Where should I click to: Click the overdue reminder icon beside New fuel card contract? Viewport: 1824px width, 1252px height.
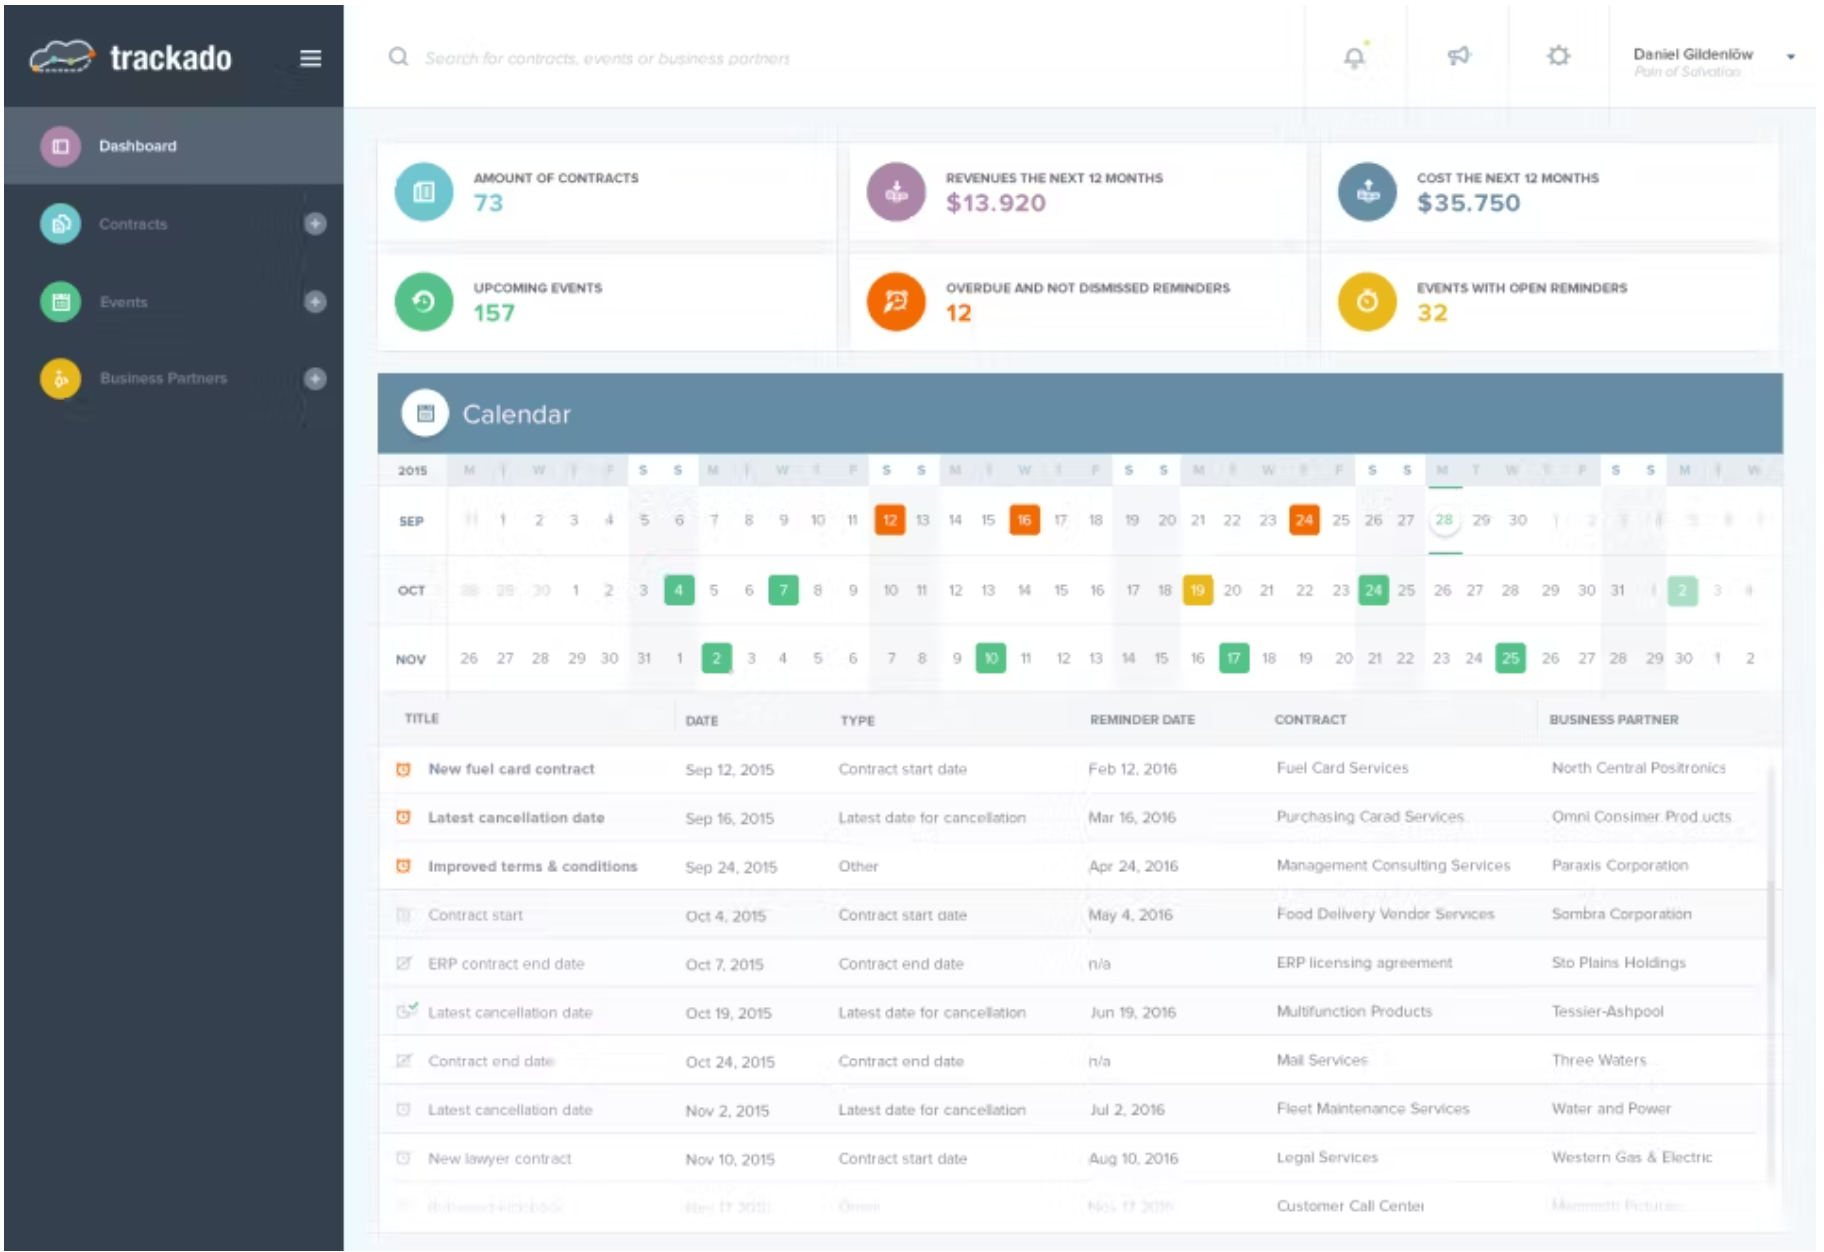pyautogui.click(x=403, y=768)
